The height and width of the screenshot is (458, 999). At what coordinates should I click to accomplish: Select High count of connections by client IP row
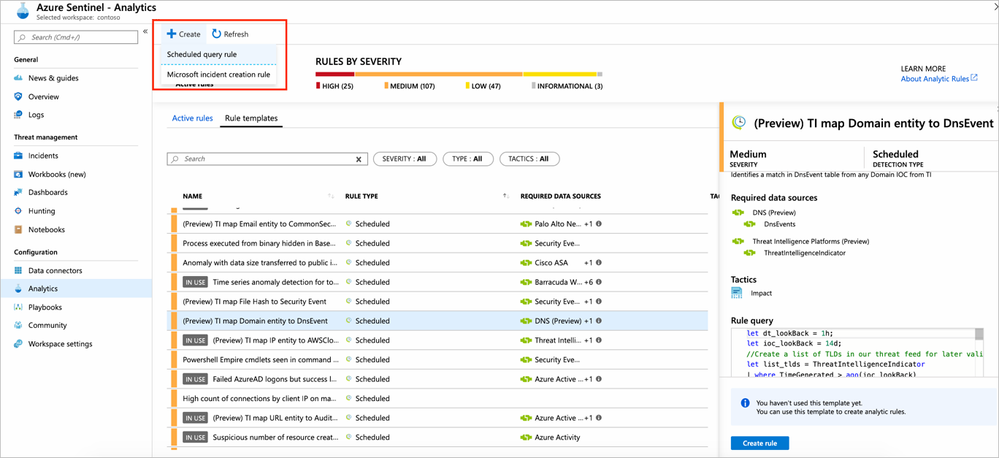click(437, 399)
